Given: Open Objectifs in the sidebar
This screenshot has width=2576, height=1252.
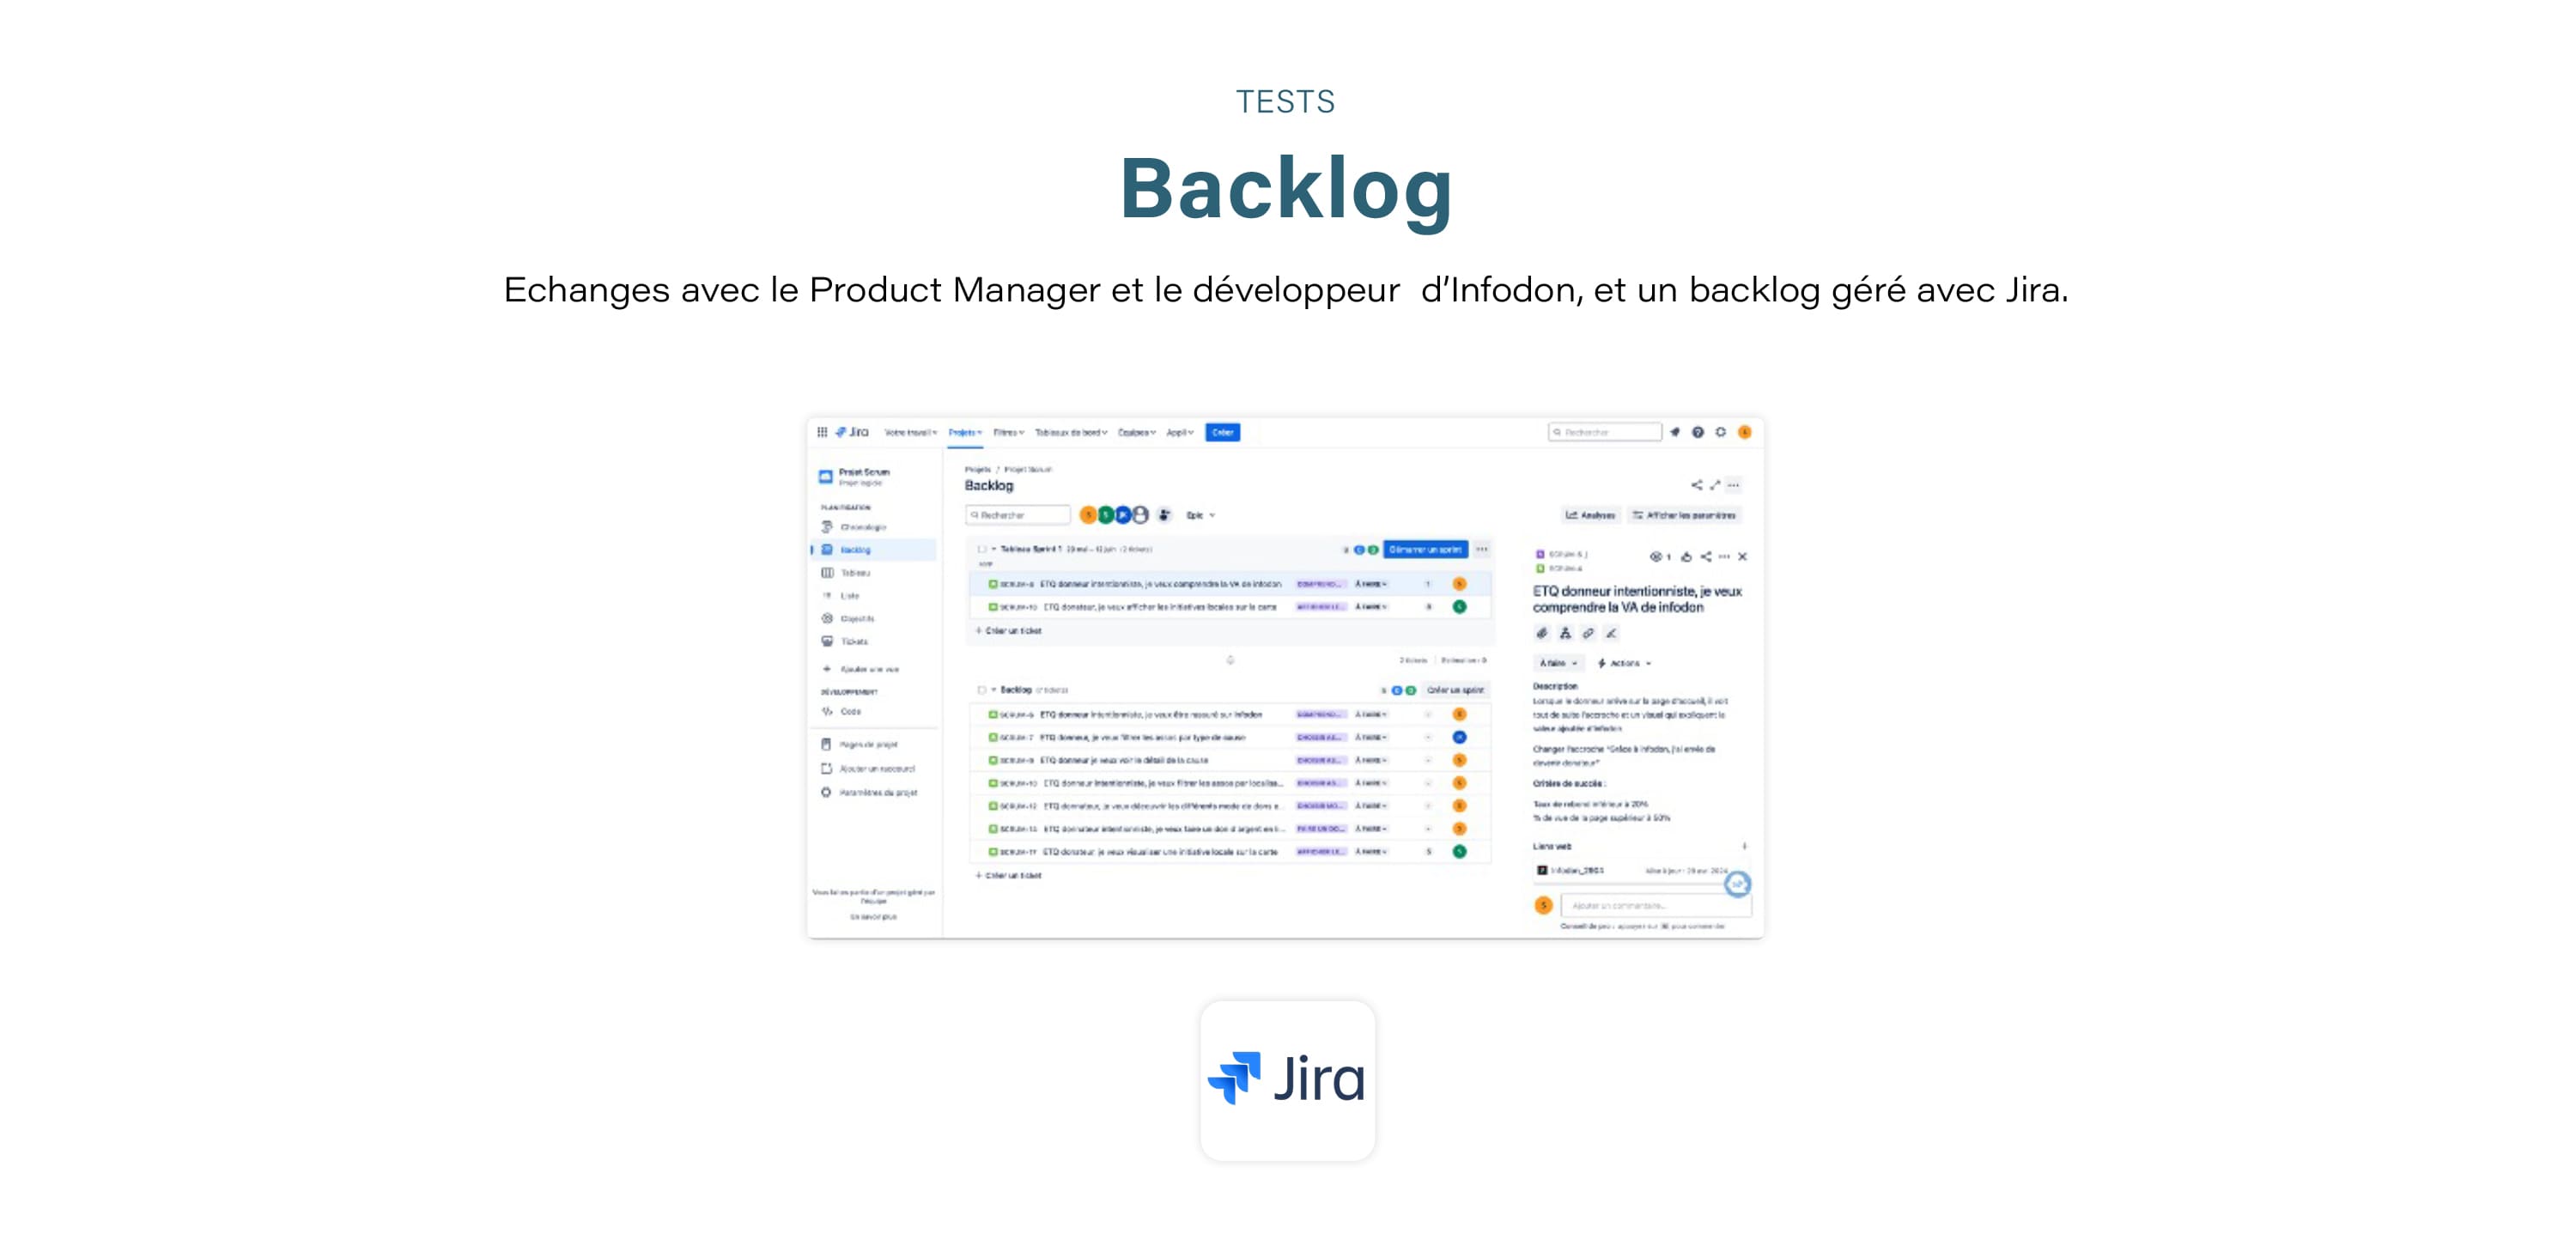Looking at the screenshot, I should (x=848, y=619).
